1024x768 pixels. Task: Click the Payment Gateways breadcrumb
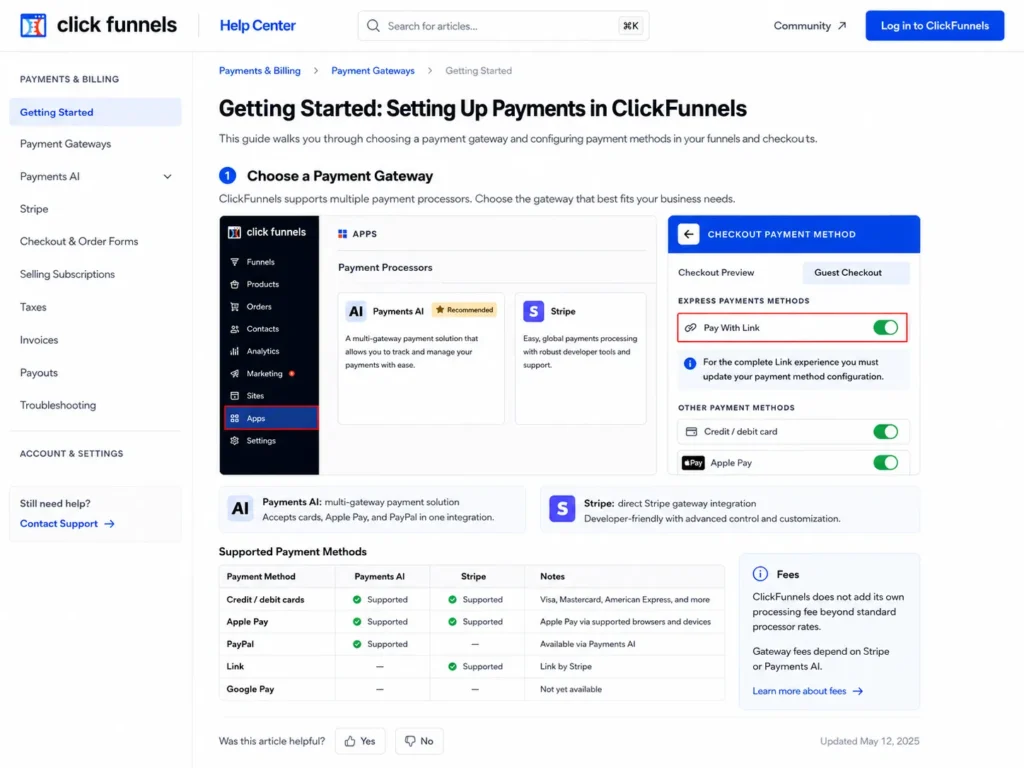point(372,71)
